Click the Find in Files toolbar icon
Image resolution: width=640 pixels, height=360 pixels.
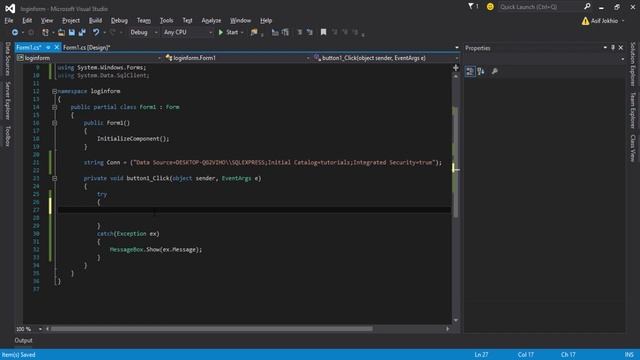(x=254, y=32)
